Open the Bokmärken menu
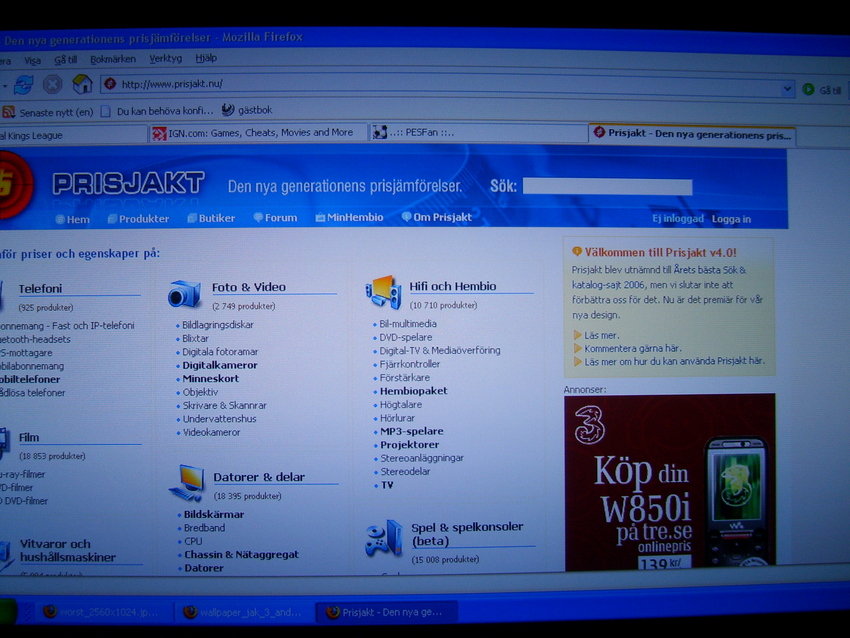The image size is (850, 638). point(113,59)
